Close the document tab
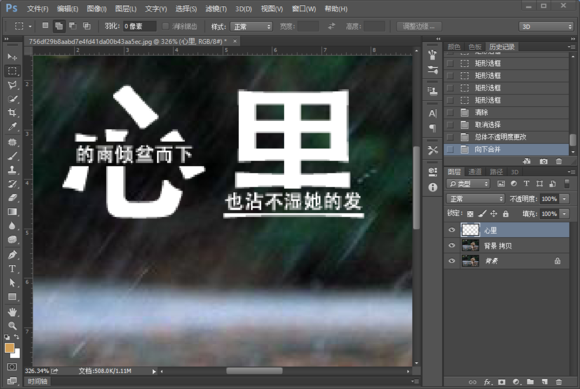This screenshot has height=389, width=580. point(235,41)
